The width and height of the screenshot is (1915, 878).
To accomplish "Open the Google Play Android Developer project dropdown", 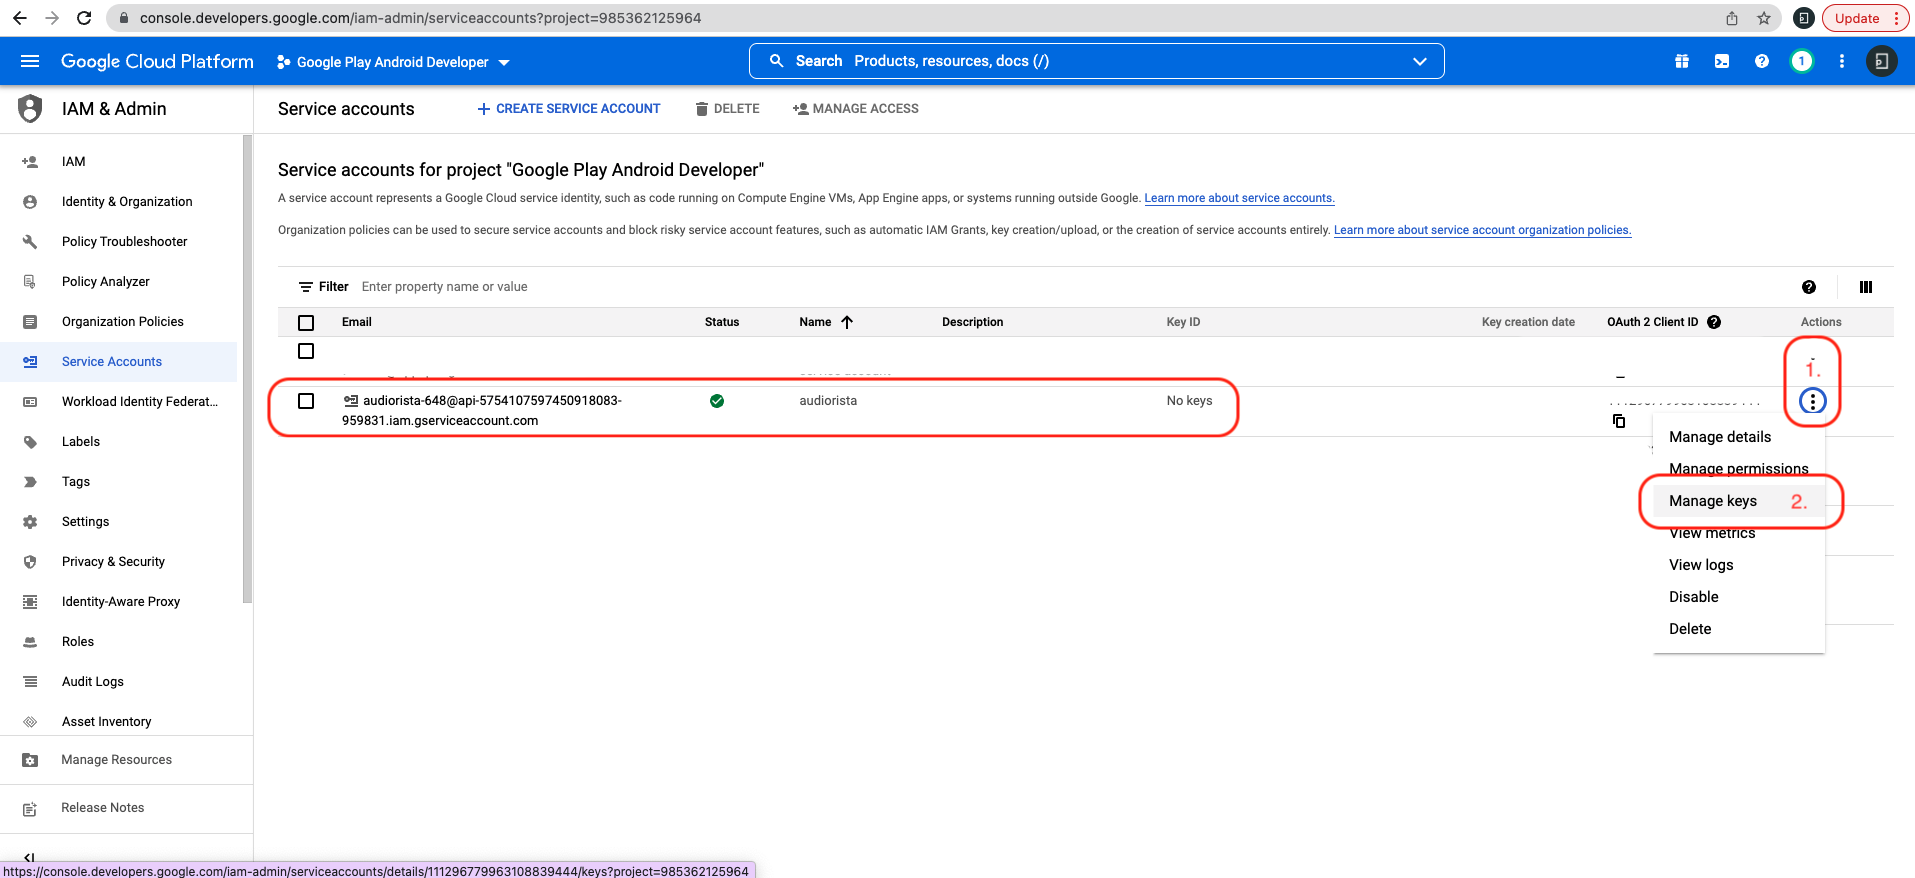I will (x=393, y=62).
